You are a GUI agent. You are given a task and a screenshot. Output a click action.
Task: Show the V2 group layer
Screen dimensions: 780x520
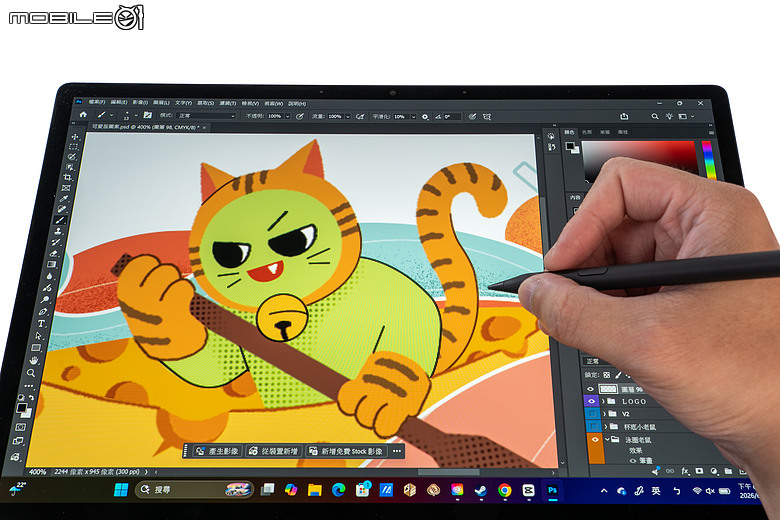point(592,414)
